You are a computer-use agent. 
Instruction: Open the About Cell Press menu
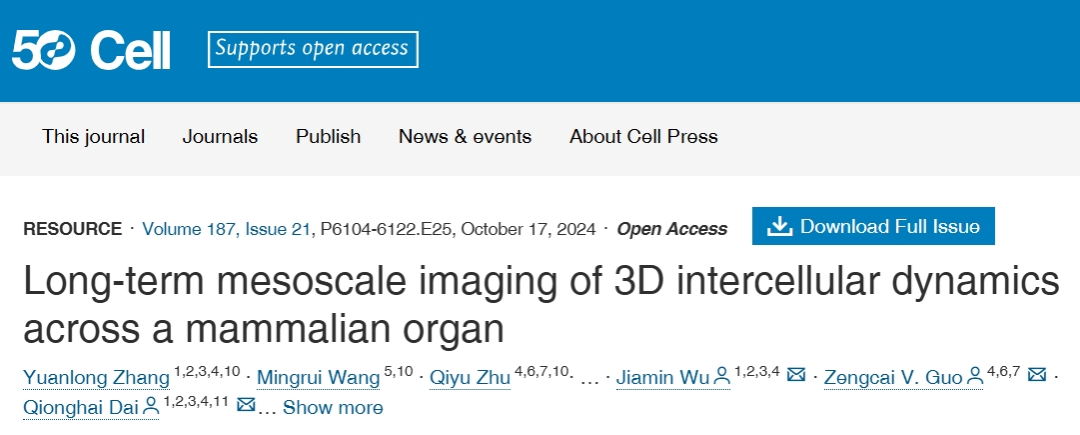coord(643,137)
